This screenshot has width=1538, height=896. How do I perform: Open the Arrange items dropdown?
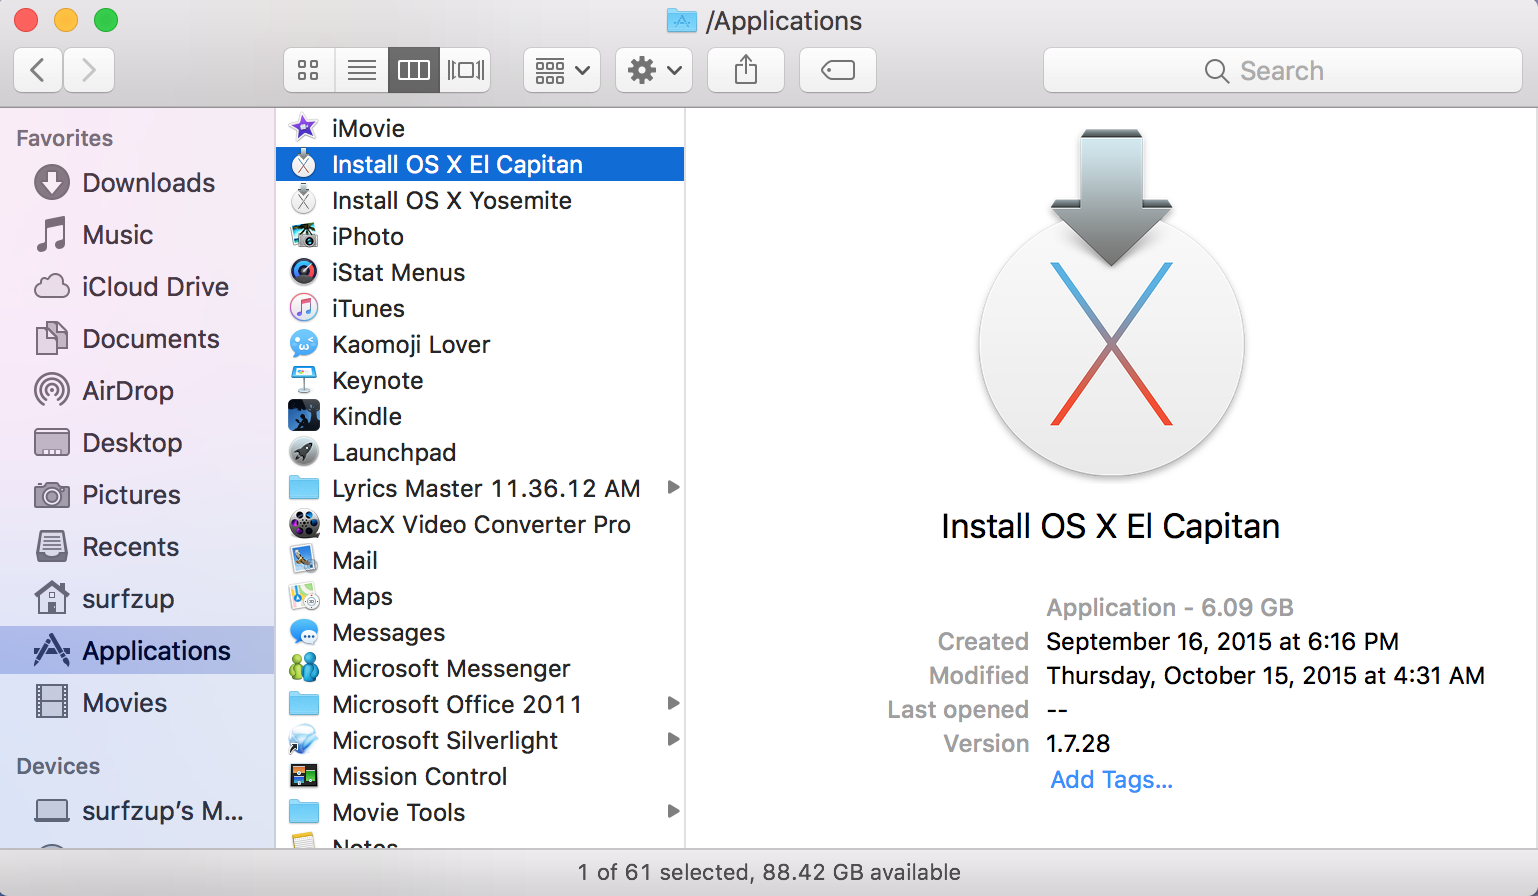click(x=562, y=70)
